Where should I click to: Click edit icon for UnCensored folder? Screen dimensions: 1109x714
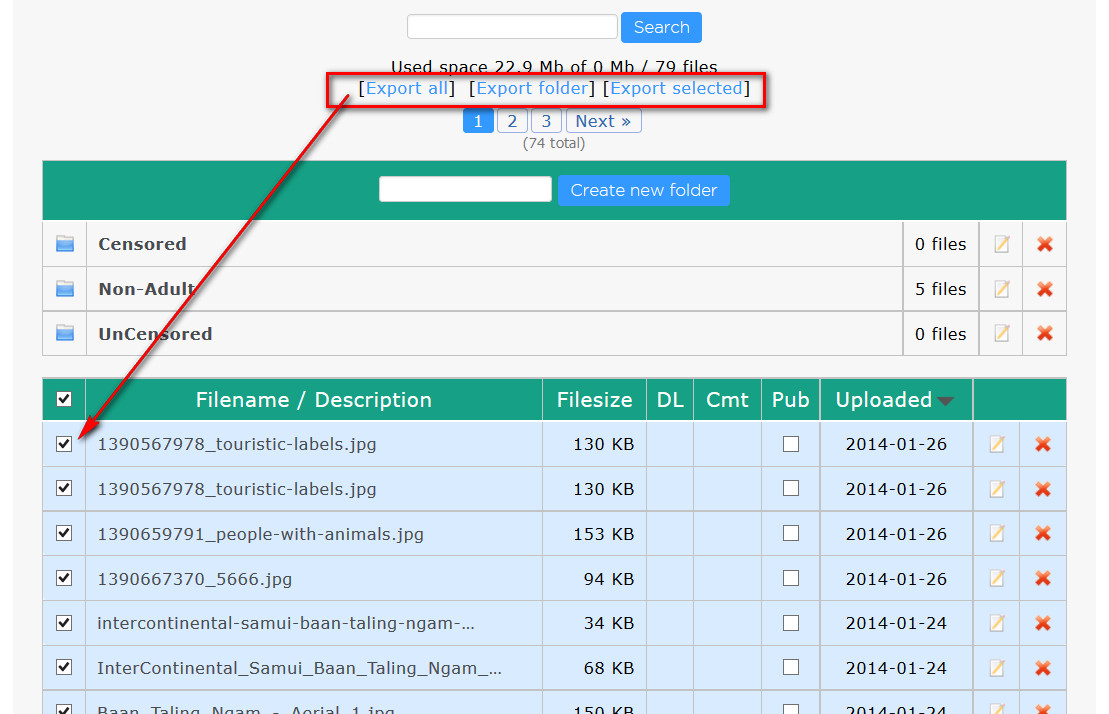point(1001,334)
